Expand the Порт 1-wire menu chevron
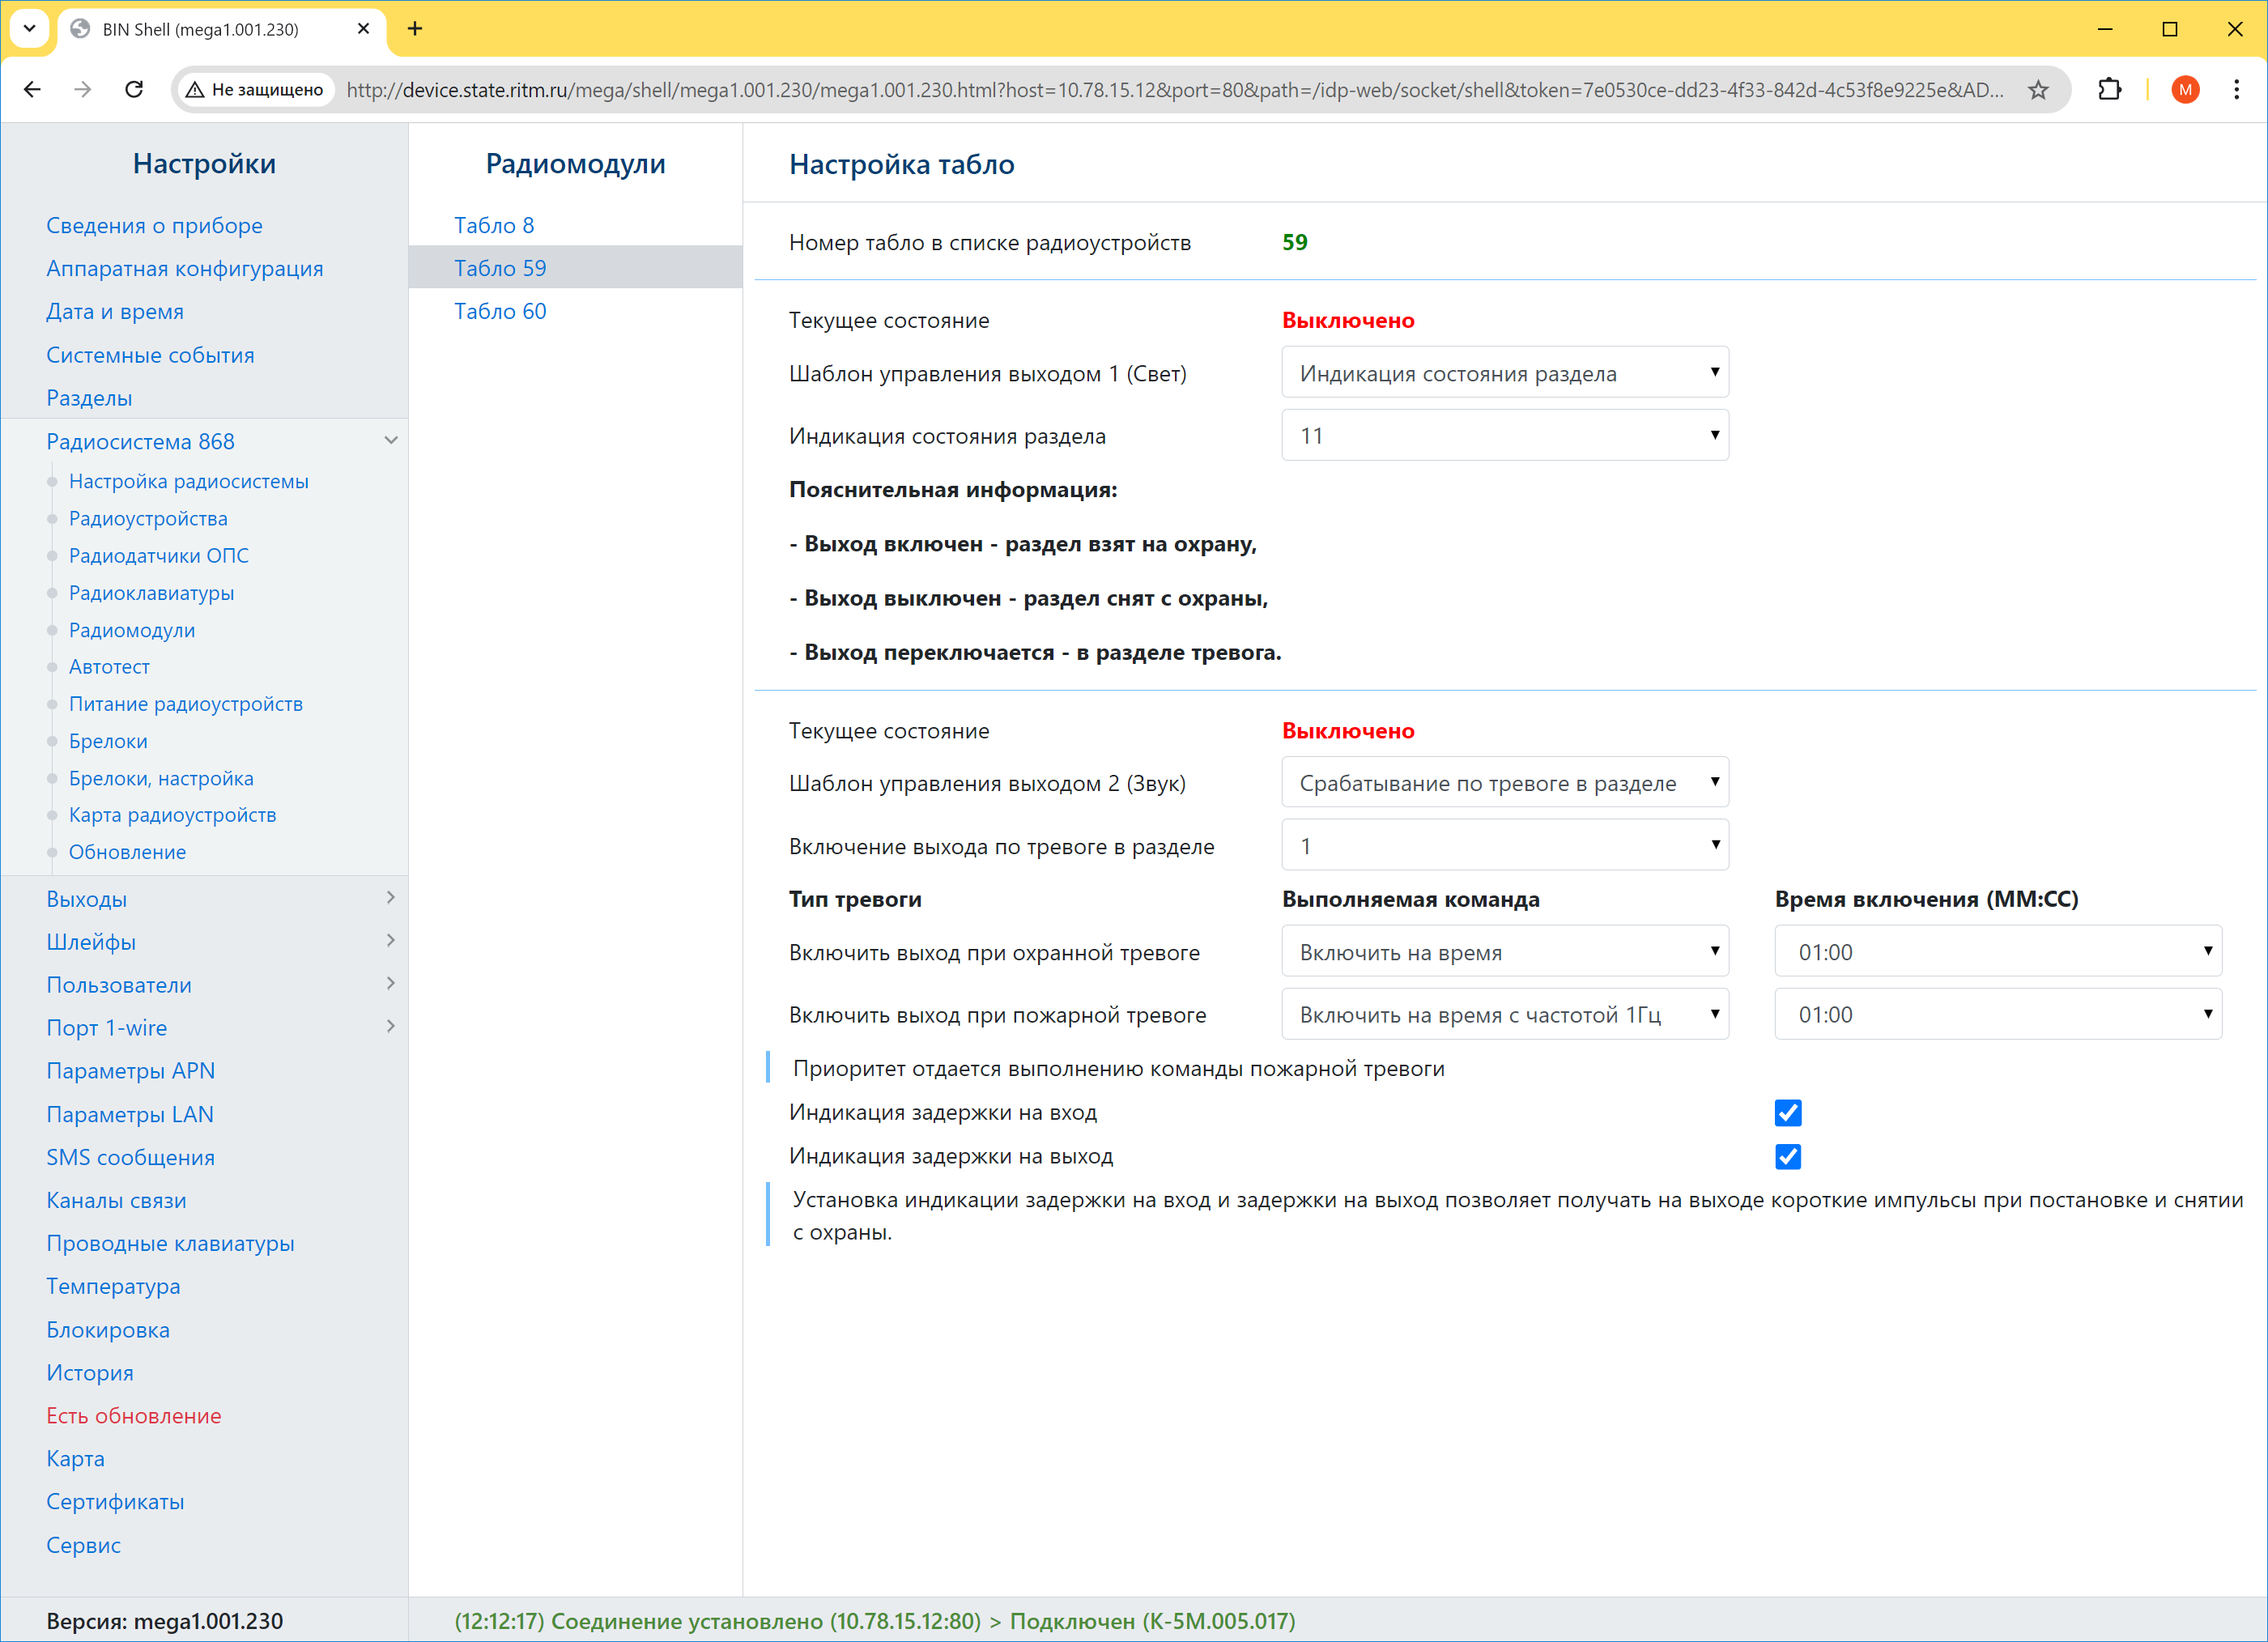2268x1642 pixels. pyautogui.click(x=391, y=1026)
